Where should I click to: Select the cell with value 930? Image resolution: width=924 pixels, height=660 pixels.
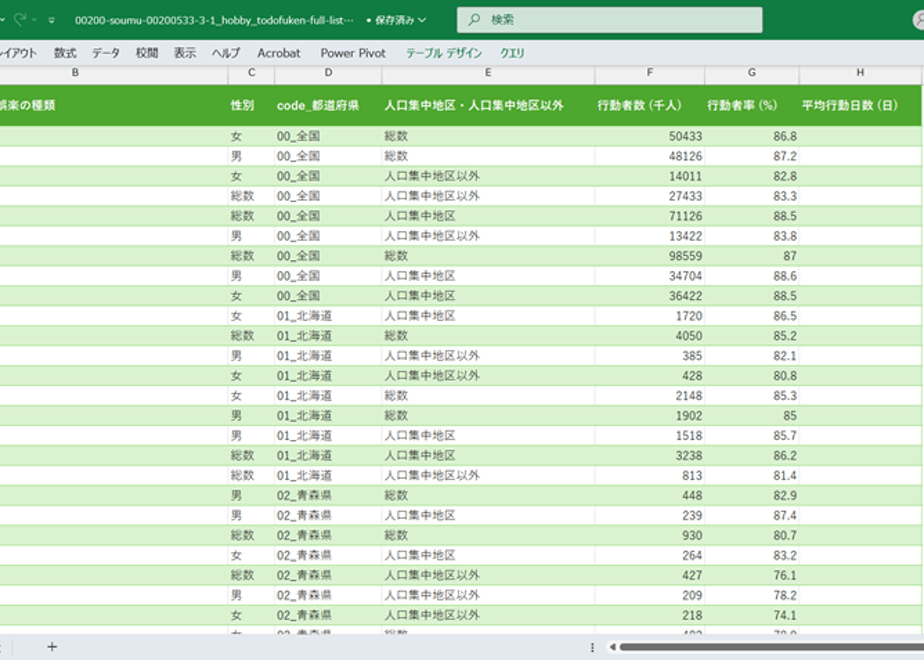pos(649,535)
